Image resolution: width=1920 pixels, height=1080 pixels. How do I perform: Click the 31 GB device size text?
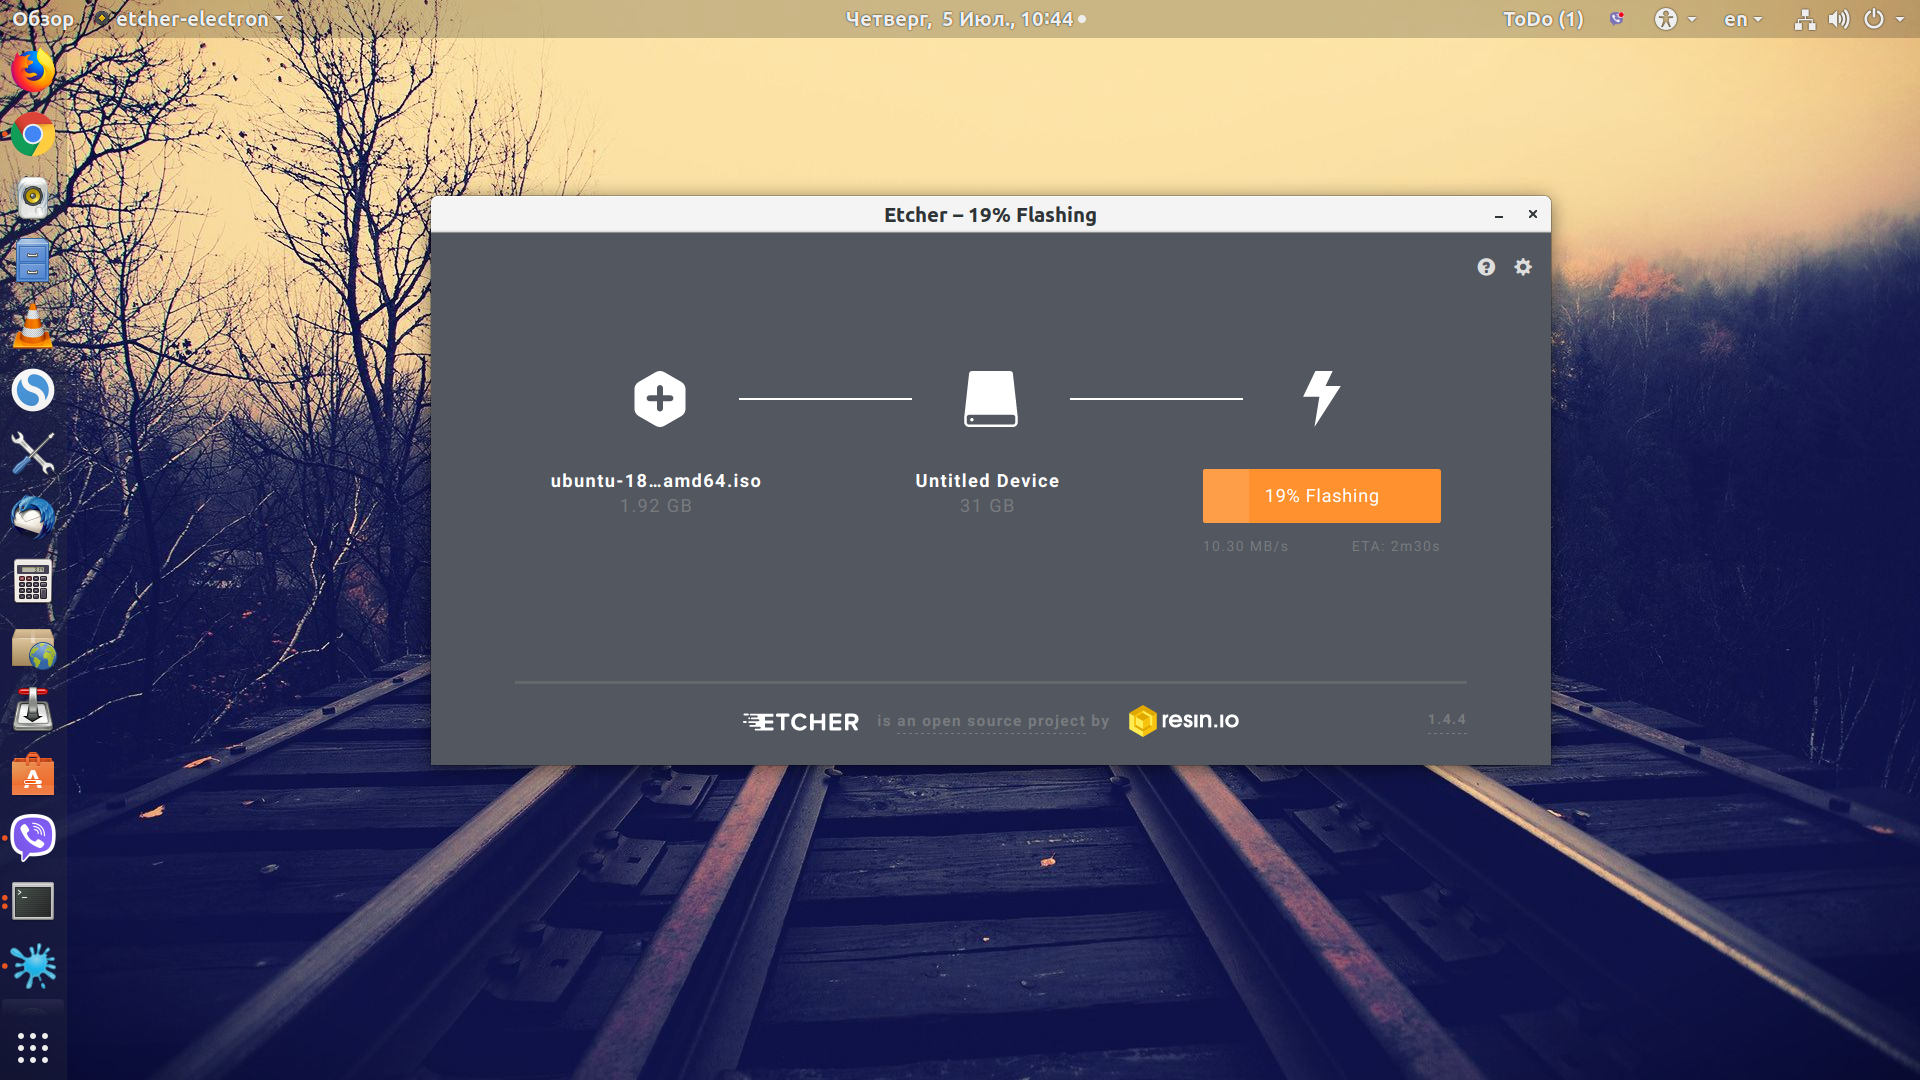pos(987,506)
